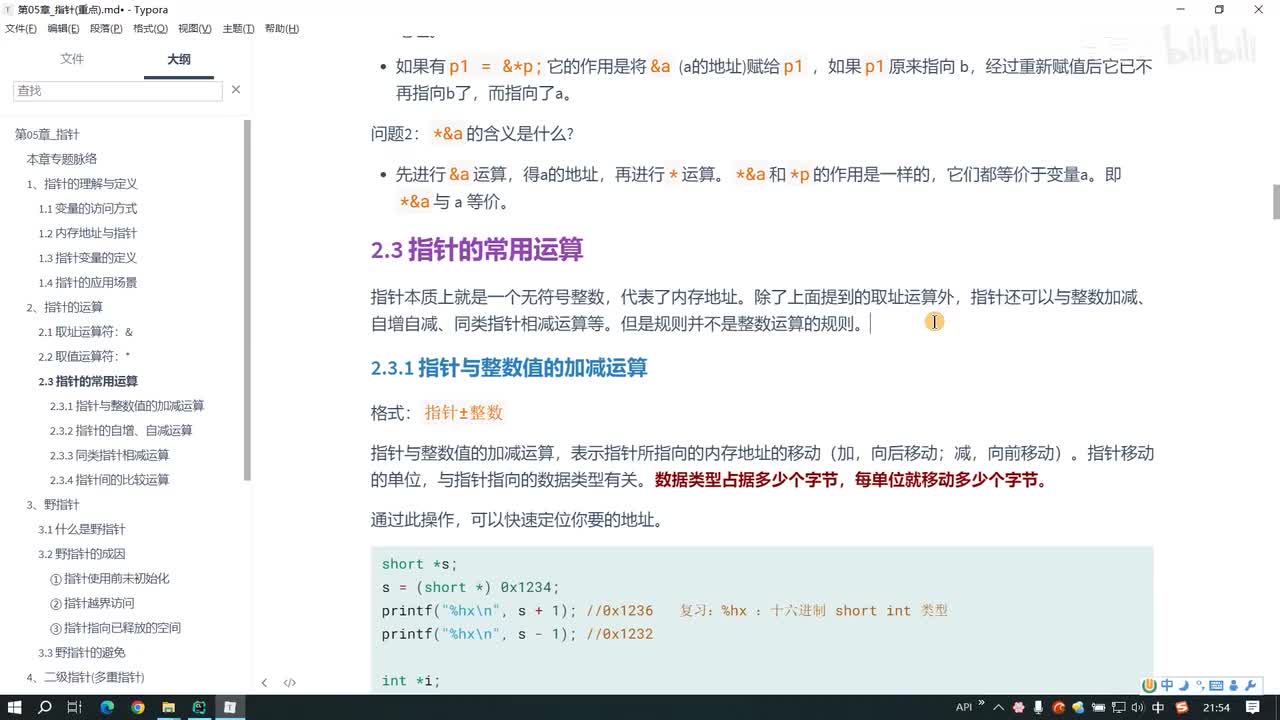This screenshot has height=720, width=1280.
Task: Open the 格式(O) menu
Action: pyautogui.click(x=150, y=29)
